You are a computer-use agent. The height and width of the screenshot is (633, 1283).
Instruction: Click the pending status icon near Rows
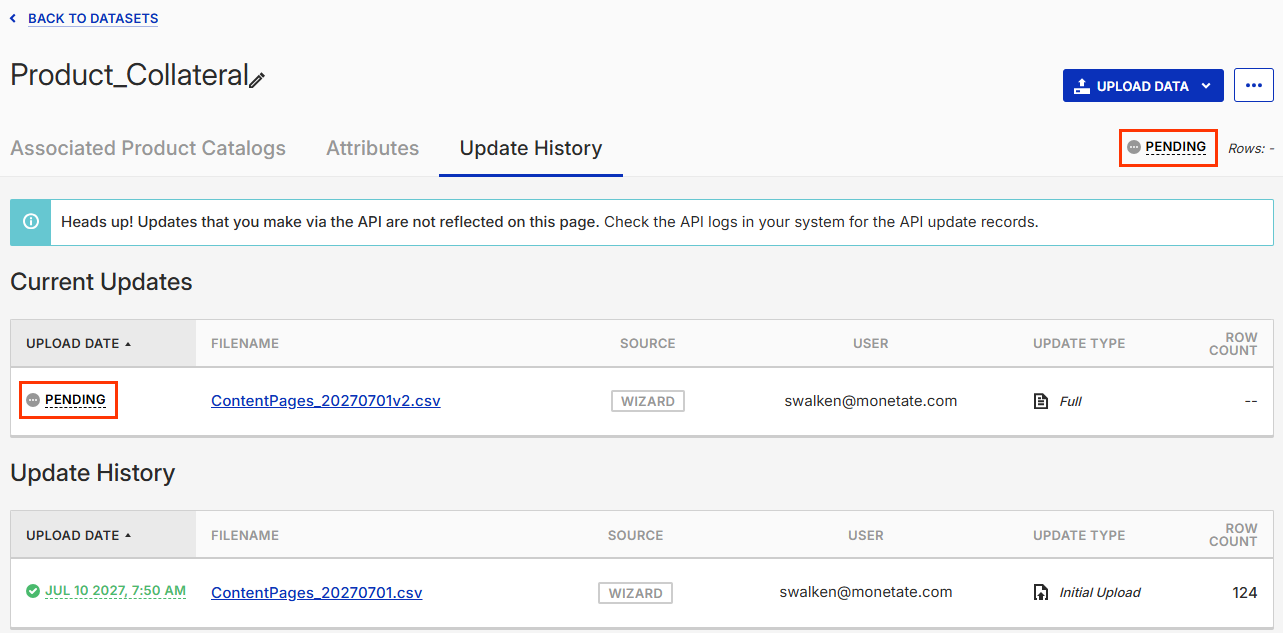(x=1133, y=147)
